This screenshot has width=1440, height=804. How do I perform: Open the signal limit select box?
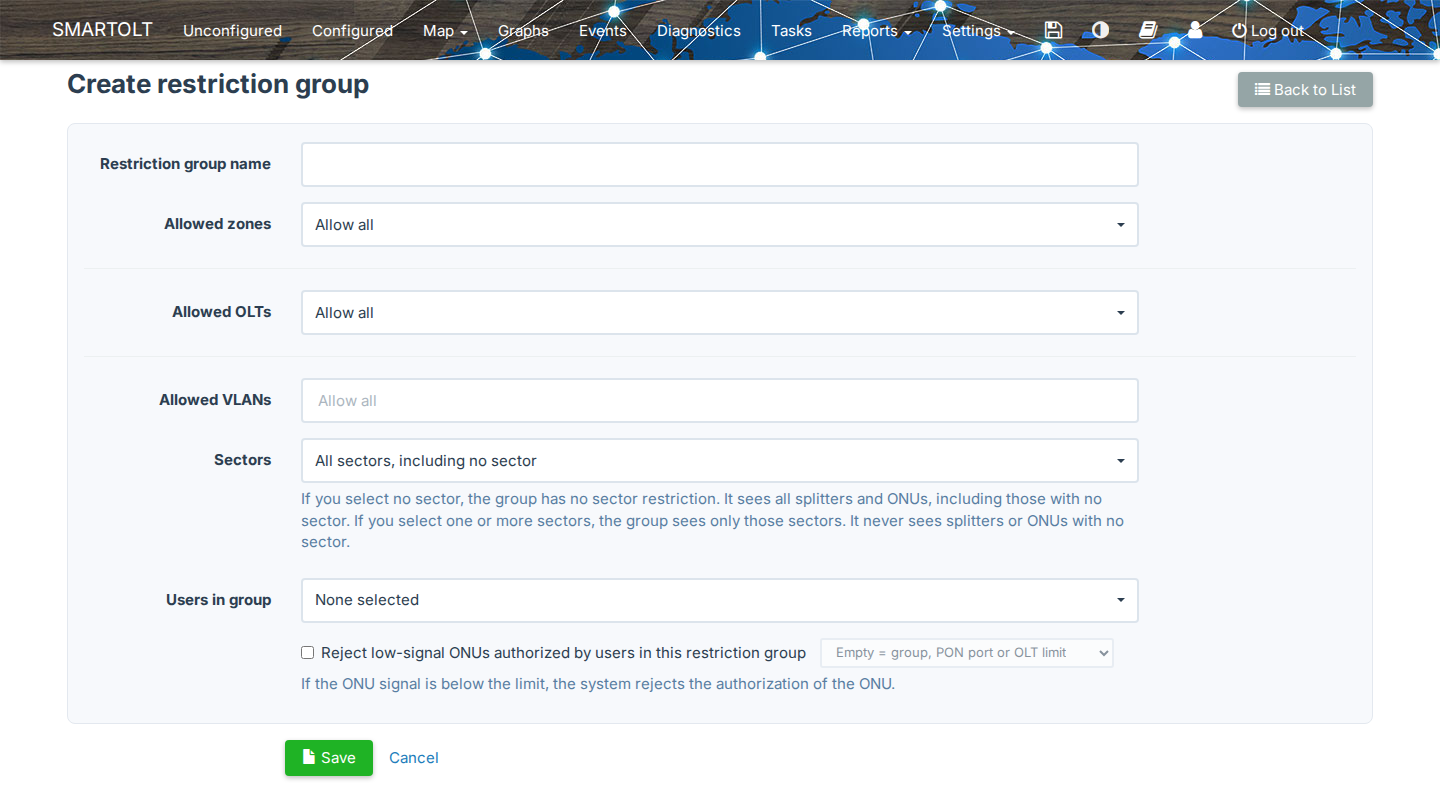(967, 653)
